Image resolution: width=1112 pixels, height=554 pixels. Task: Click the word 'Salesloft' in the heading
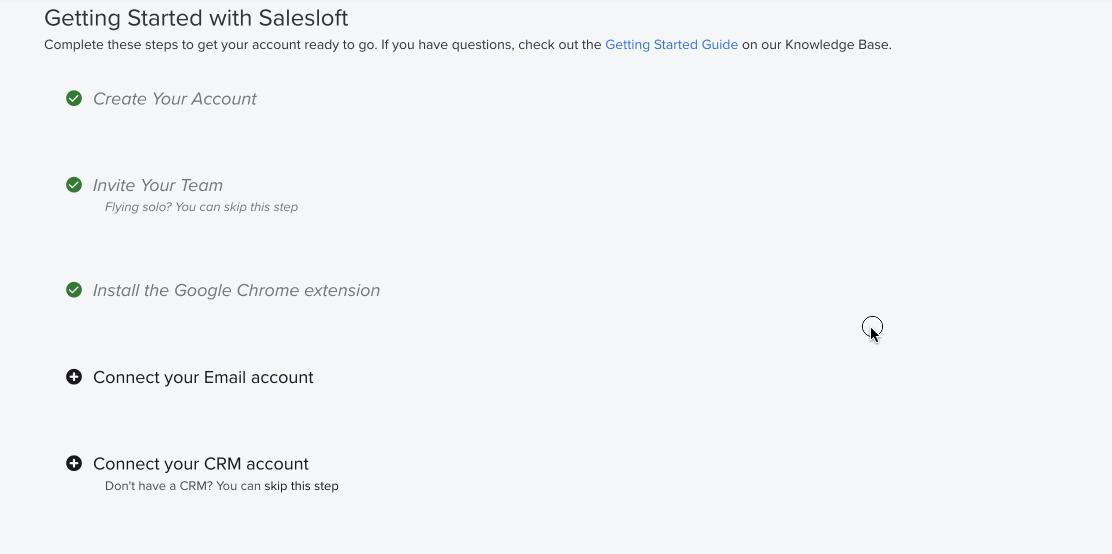301,18
